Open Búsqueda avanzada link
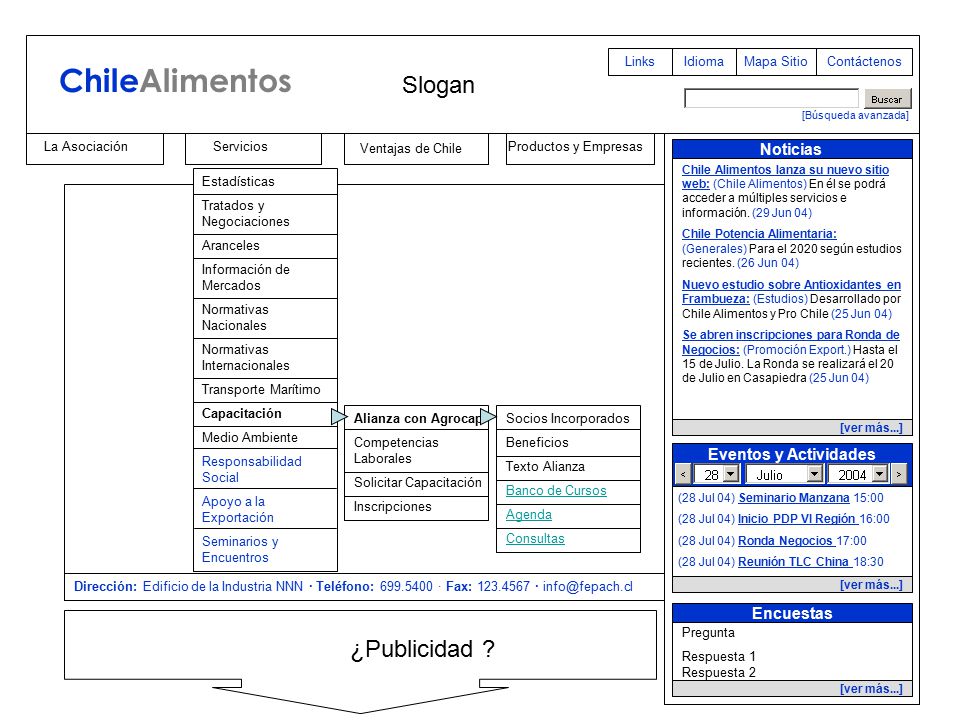Screen dimensions: 960x720 (855, 115)
